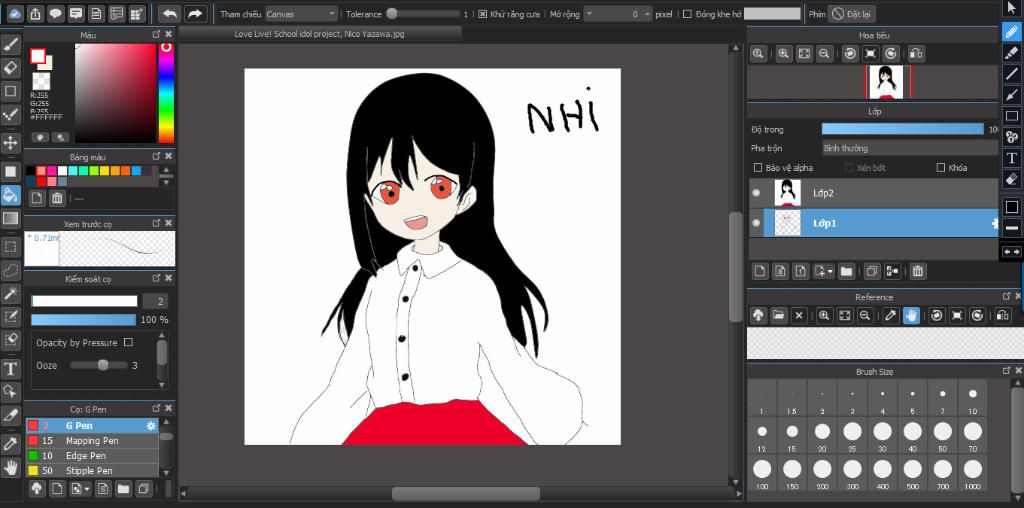Open the Tham chiếu Canvas dropdown
This screenshot has width=1024, height=508.
click(302, 14)
